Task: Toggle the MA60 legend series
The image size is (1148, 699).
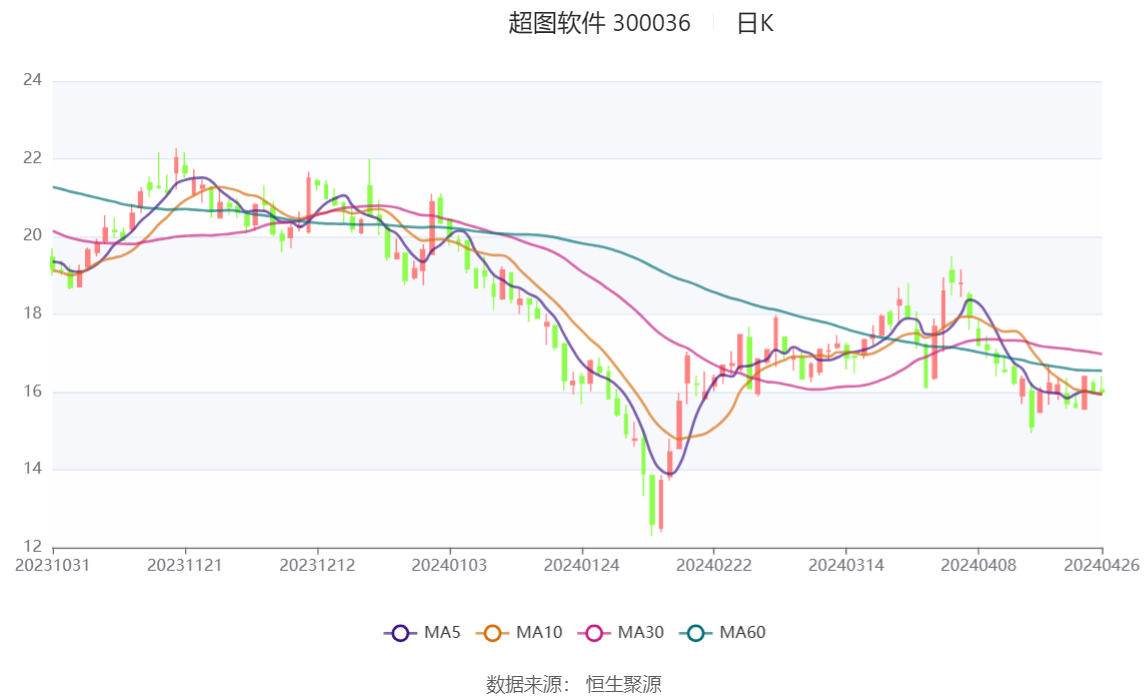Action: coord(723,632)
